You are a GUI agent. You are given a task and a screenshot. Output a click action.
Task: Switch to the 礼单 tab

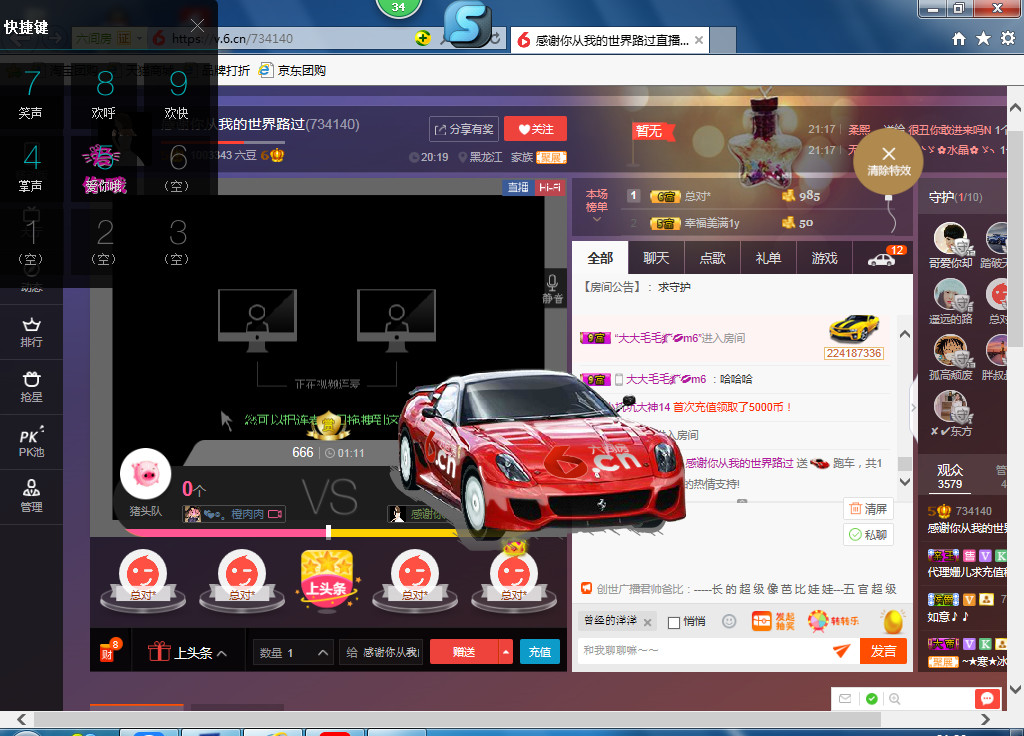tap(768, 258)
